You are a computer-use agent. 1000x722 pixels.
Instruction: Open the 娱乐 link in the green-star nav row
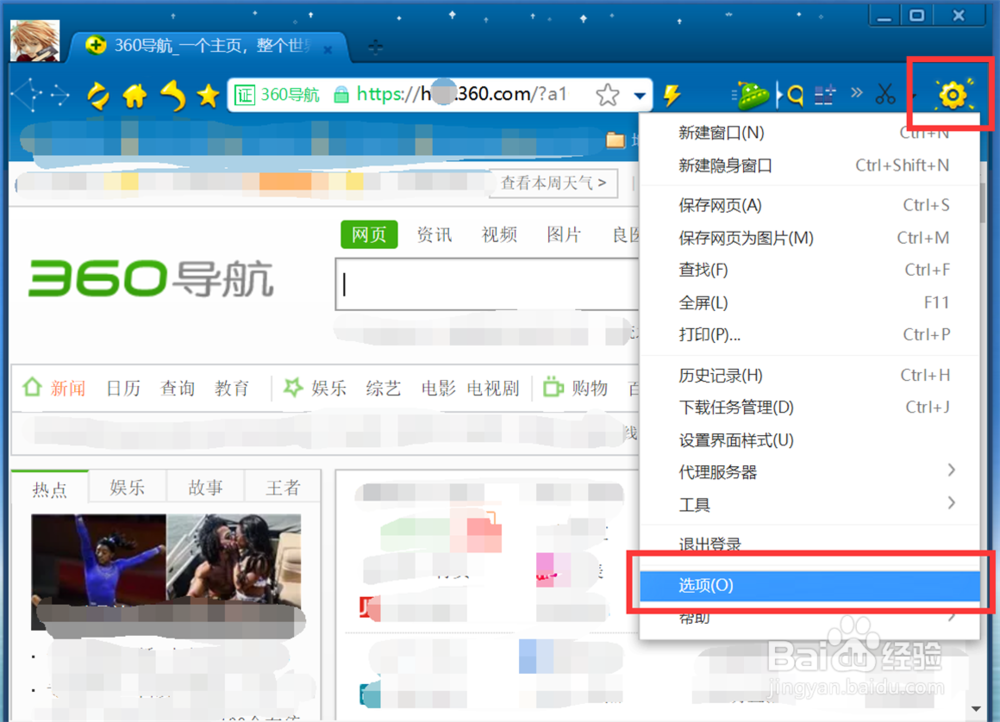click(x=328, y=388)
